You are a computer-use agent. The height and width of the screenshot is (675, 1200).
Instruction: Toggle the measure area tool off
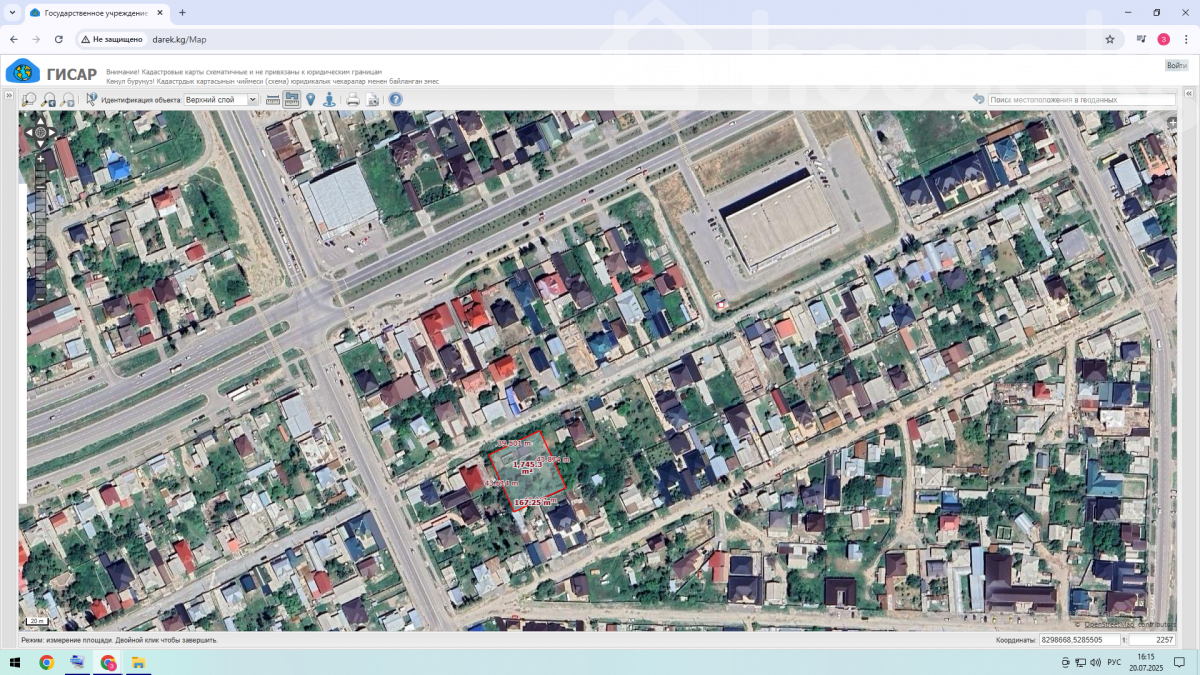tap(291, 100)
